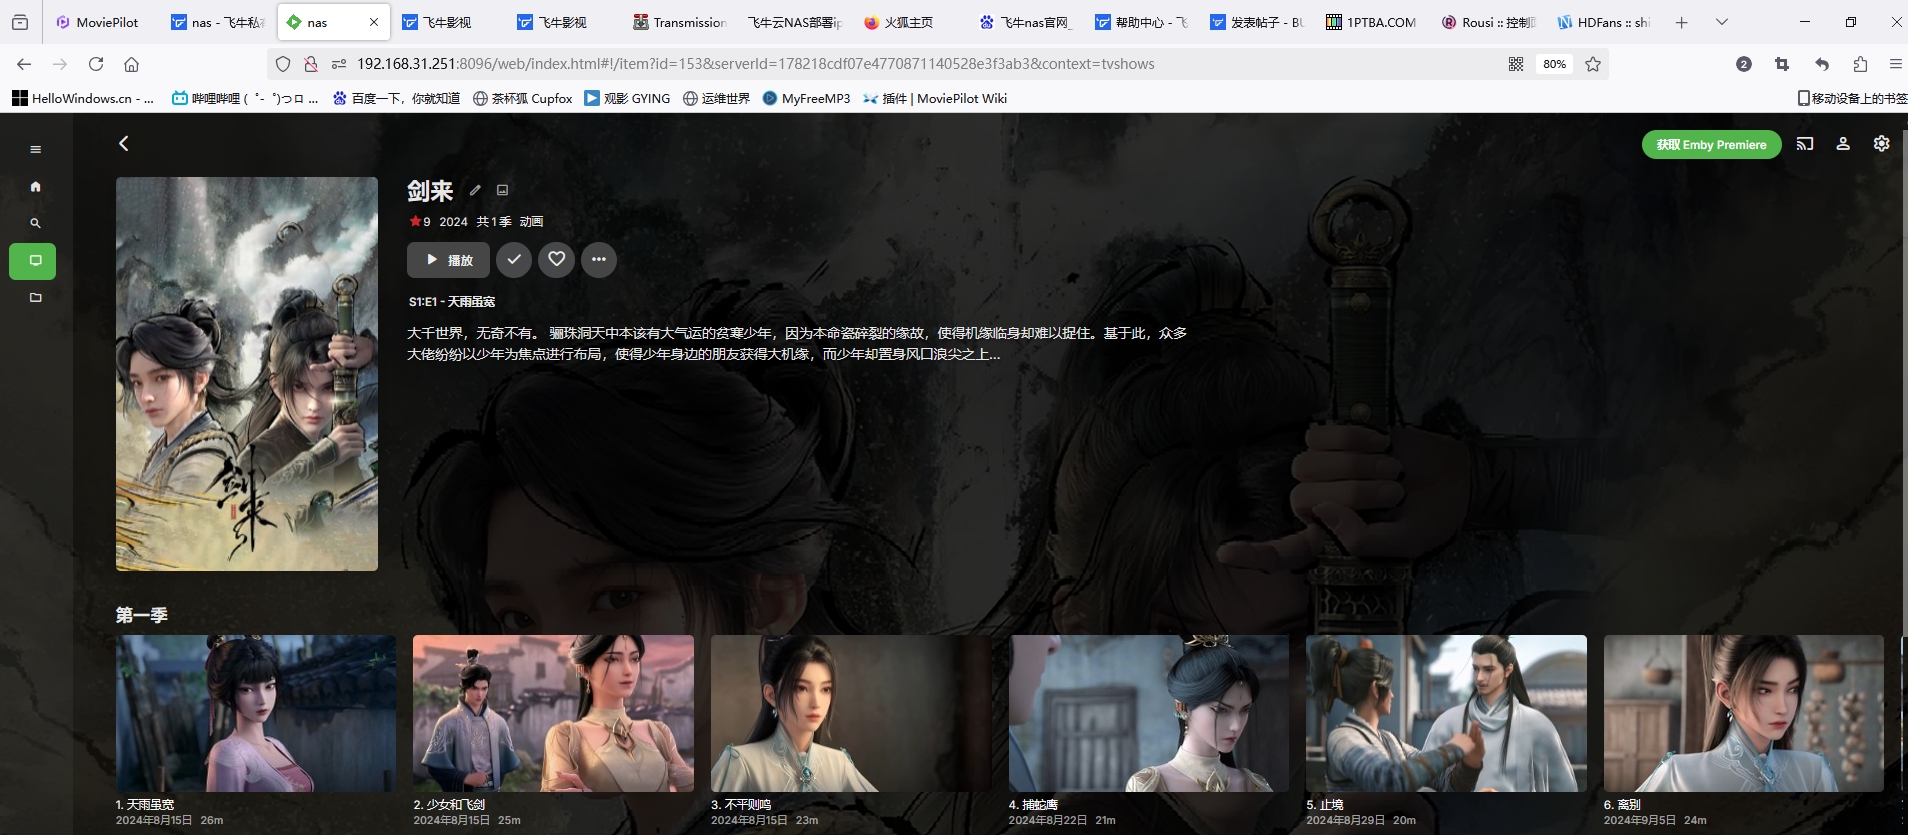The width and height of the screenshot is (1908, 835).
Task: Open episode 6 离别 thumbnail
Action: (x=1744, y=713)
